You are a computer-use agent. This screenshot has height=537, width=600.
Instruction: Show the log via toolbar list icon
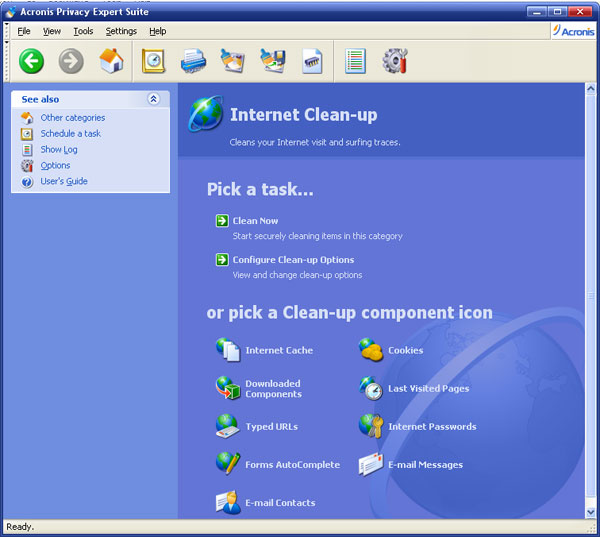[355, 61]
